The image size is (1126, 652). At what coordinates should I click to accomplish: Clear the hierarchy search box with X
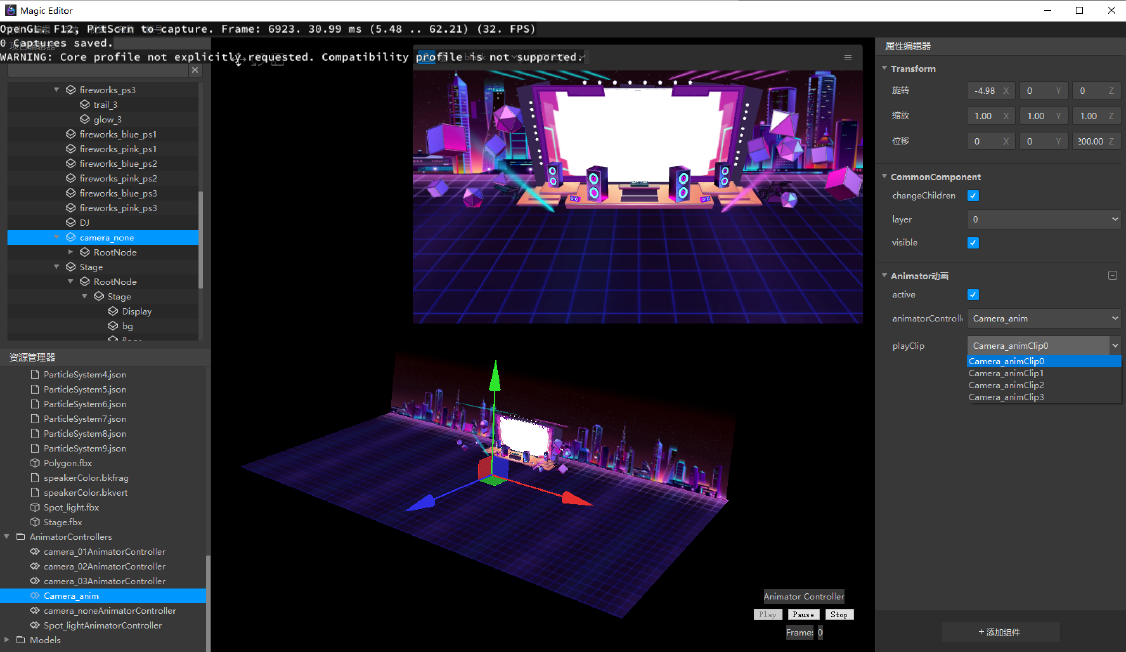point(195,71)
